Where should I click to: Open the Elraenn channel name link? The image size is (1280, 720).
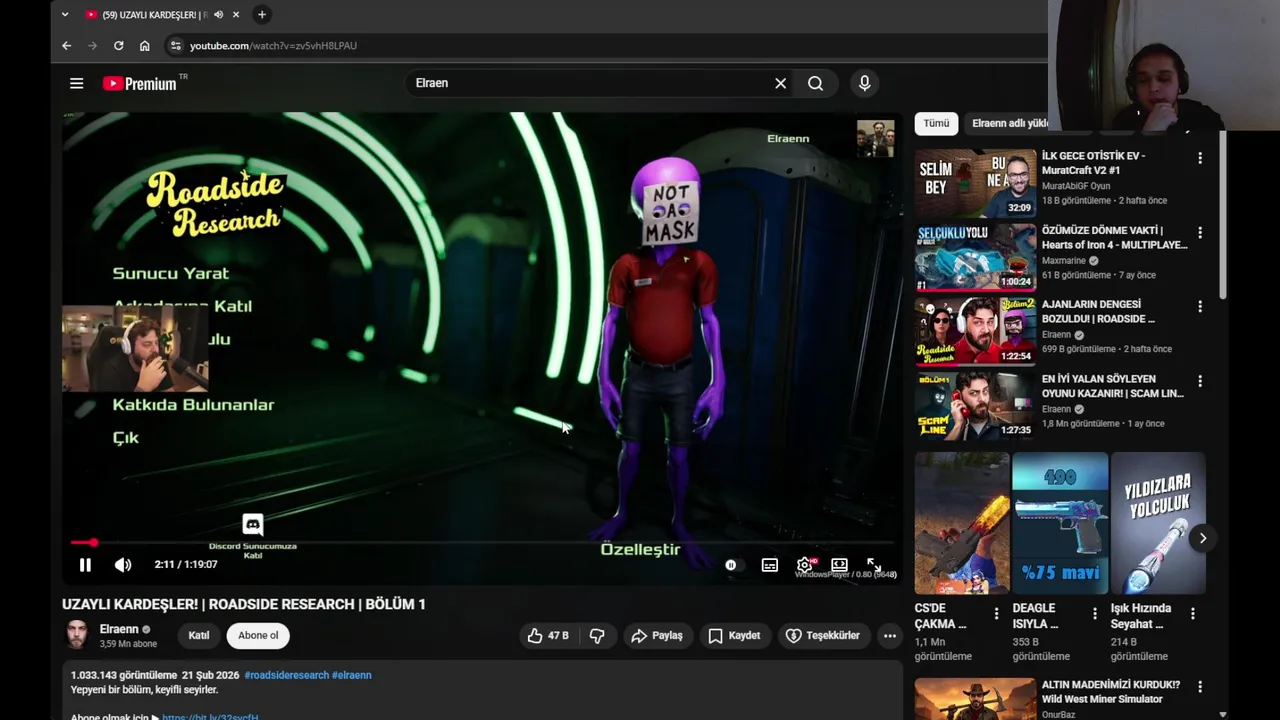pos(119,629)
